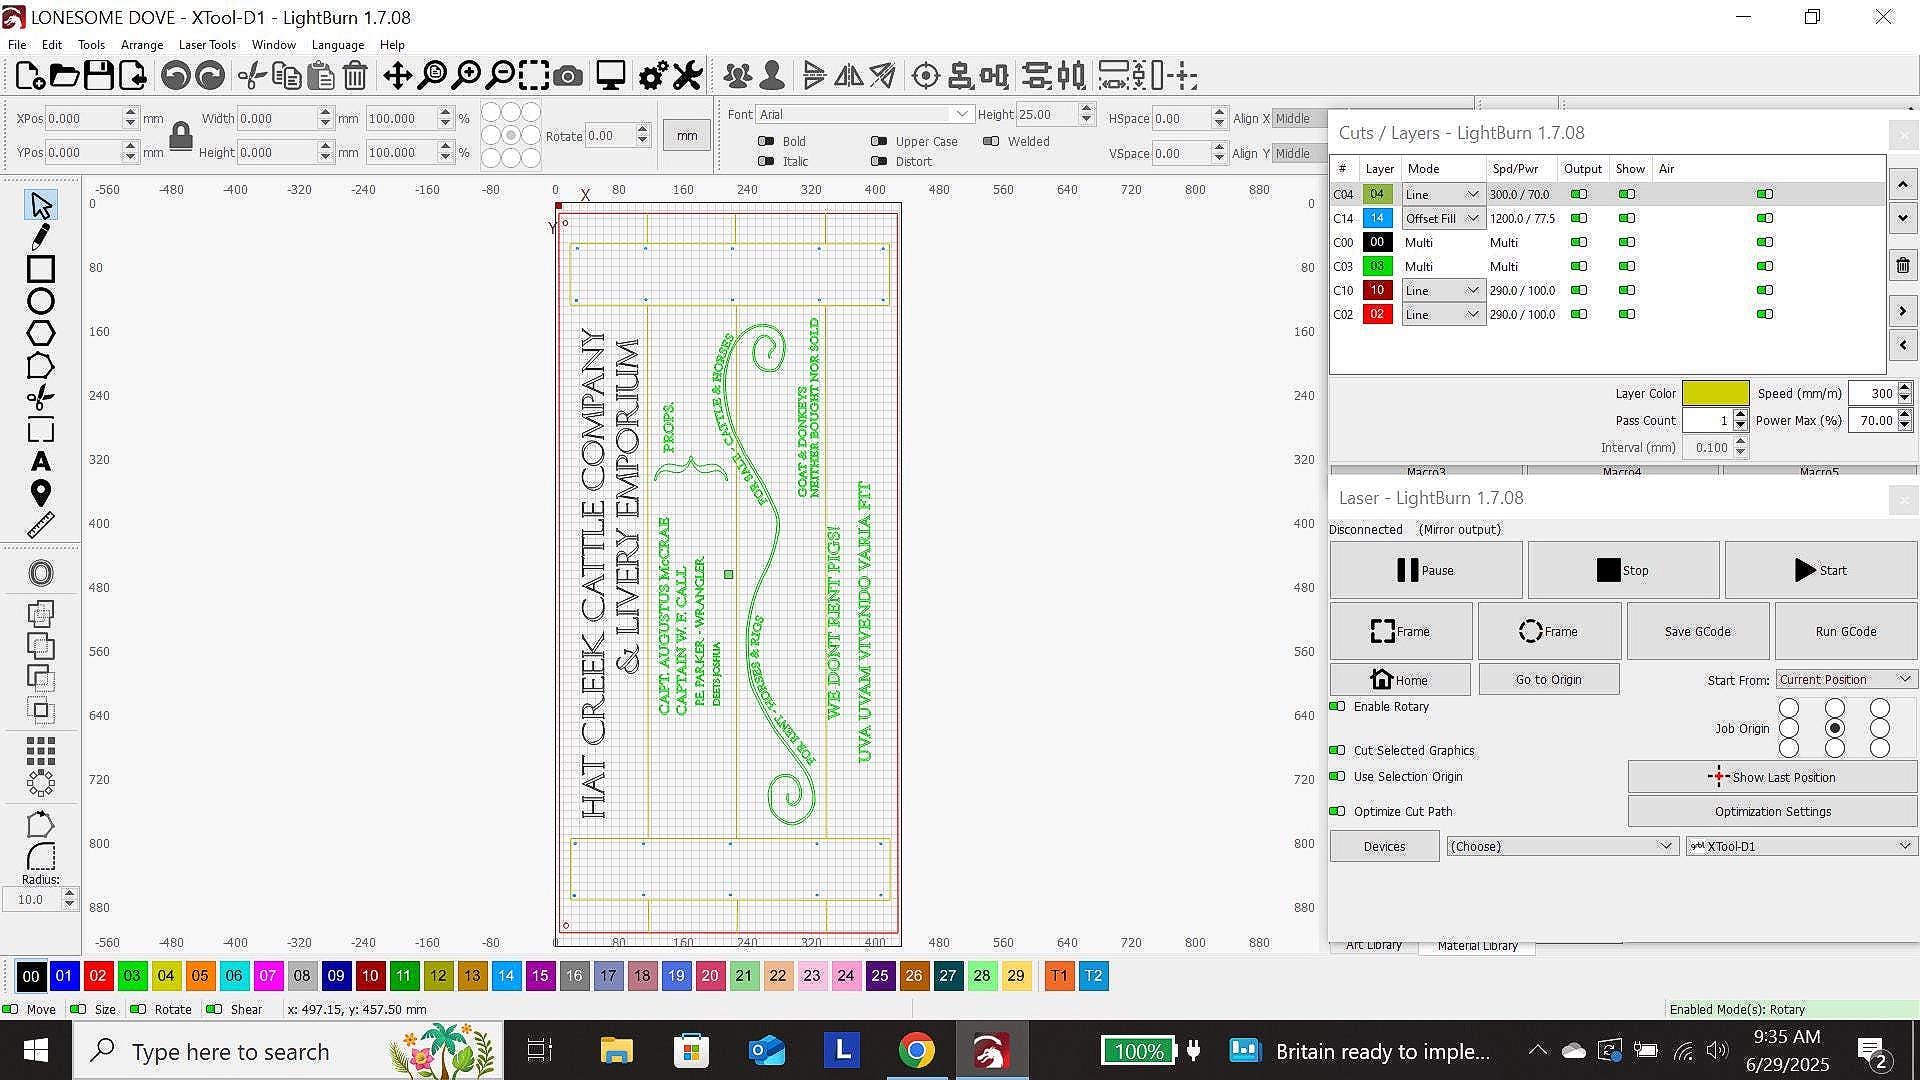Open the Window menu
The width and height of the screenshot is (1920, 1080).
pyautogui.click(x=273, y=45)
